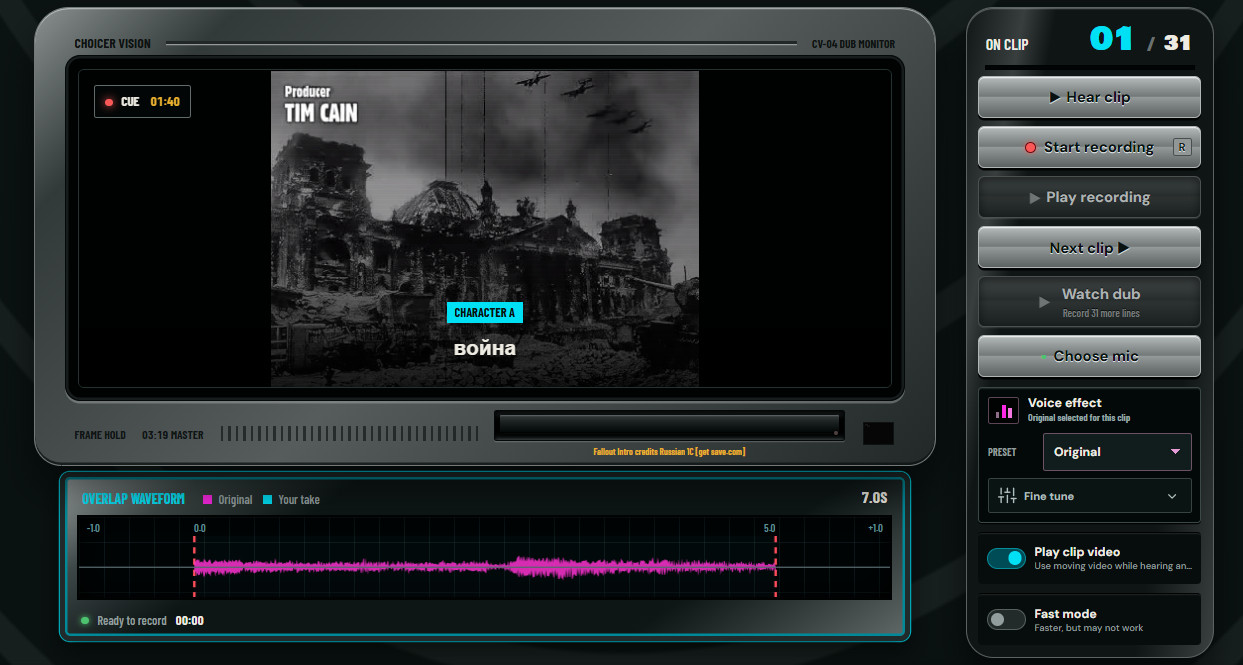Image resolution: width=1243 pixels, height=665 pixels.
Task: Click the Fallout Intro credits title text
Action: tap(669, 452)
